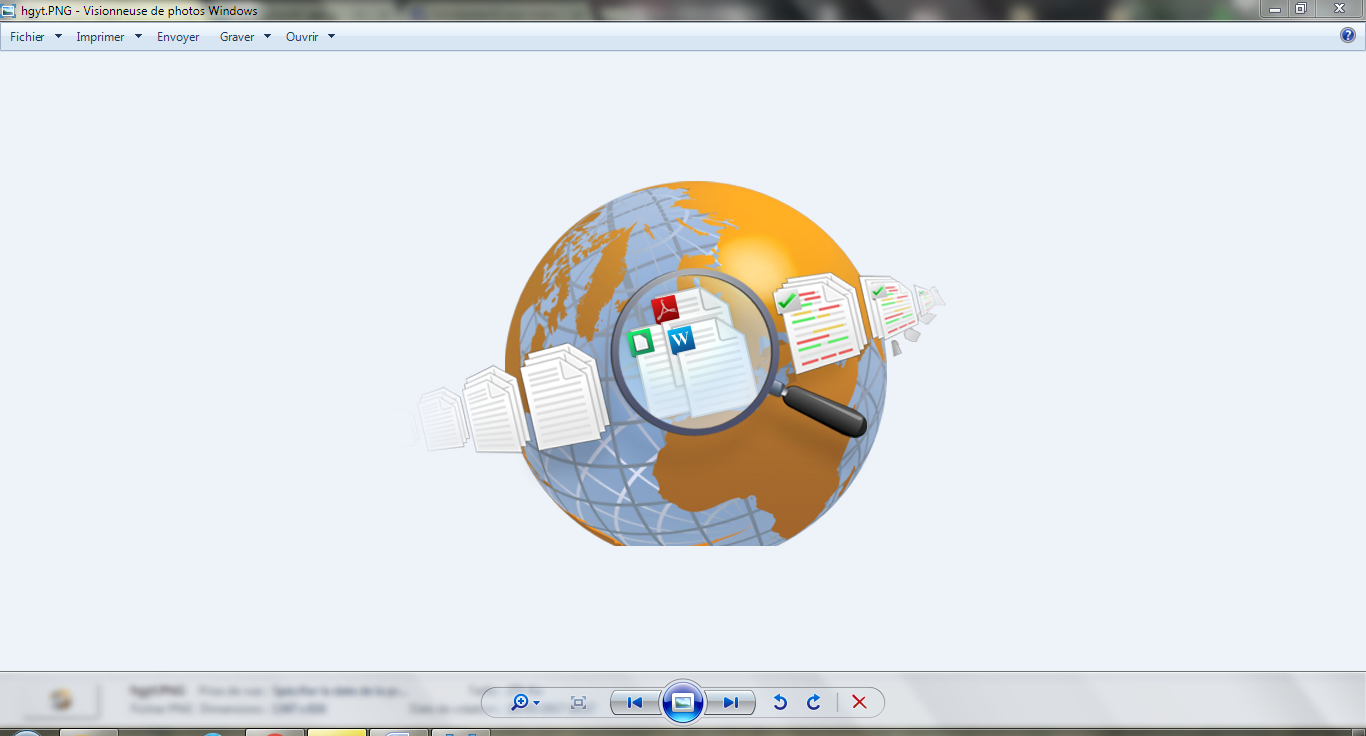Show the image at actual size
This screenshot has width=1366, height=736.
(578, 703)
